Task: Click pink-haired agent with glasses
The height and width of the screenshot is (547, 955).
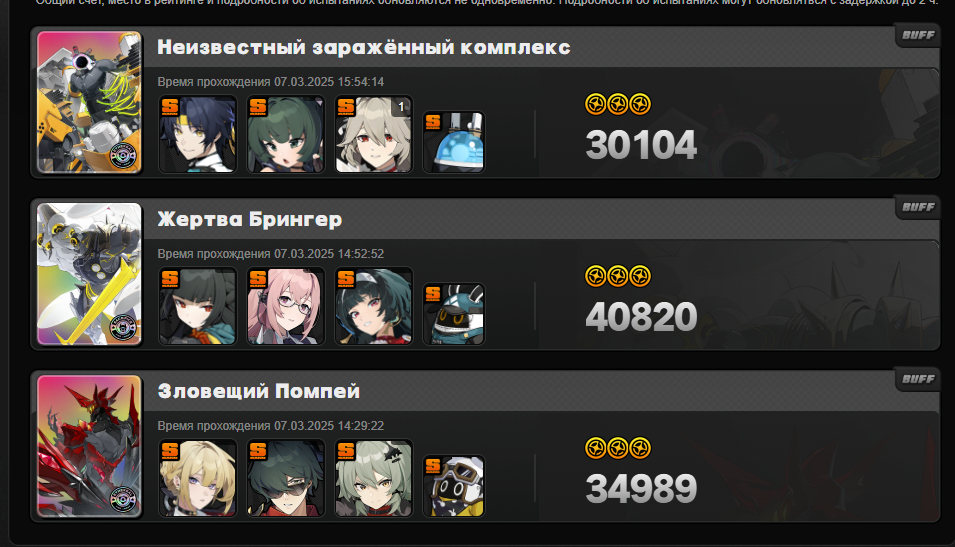Action: point(286,306)
